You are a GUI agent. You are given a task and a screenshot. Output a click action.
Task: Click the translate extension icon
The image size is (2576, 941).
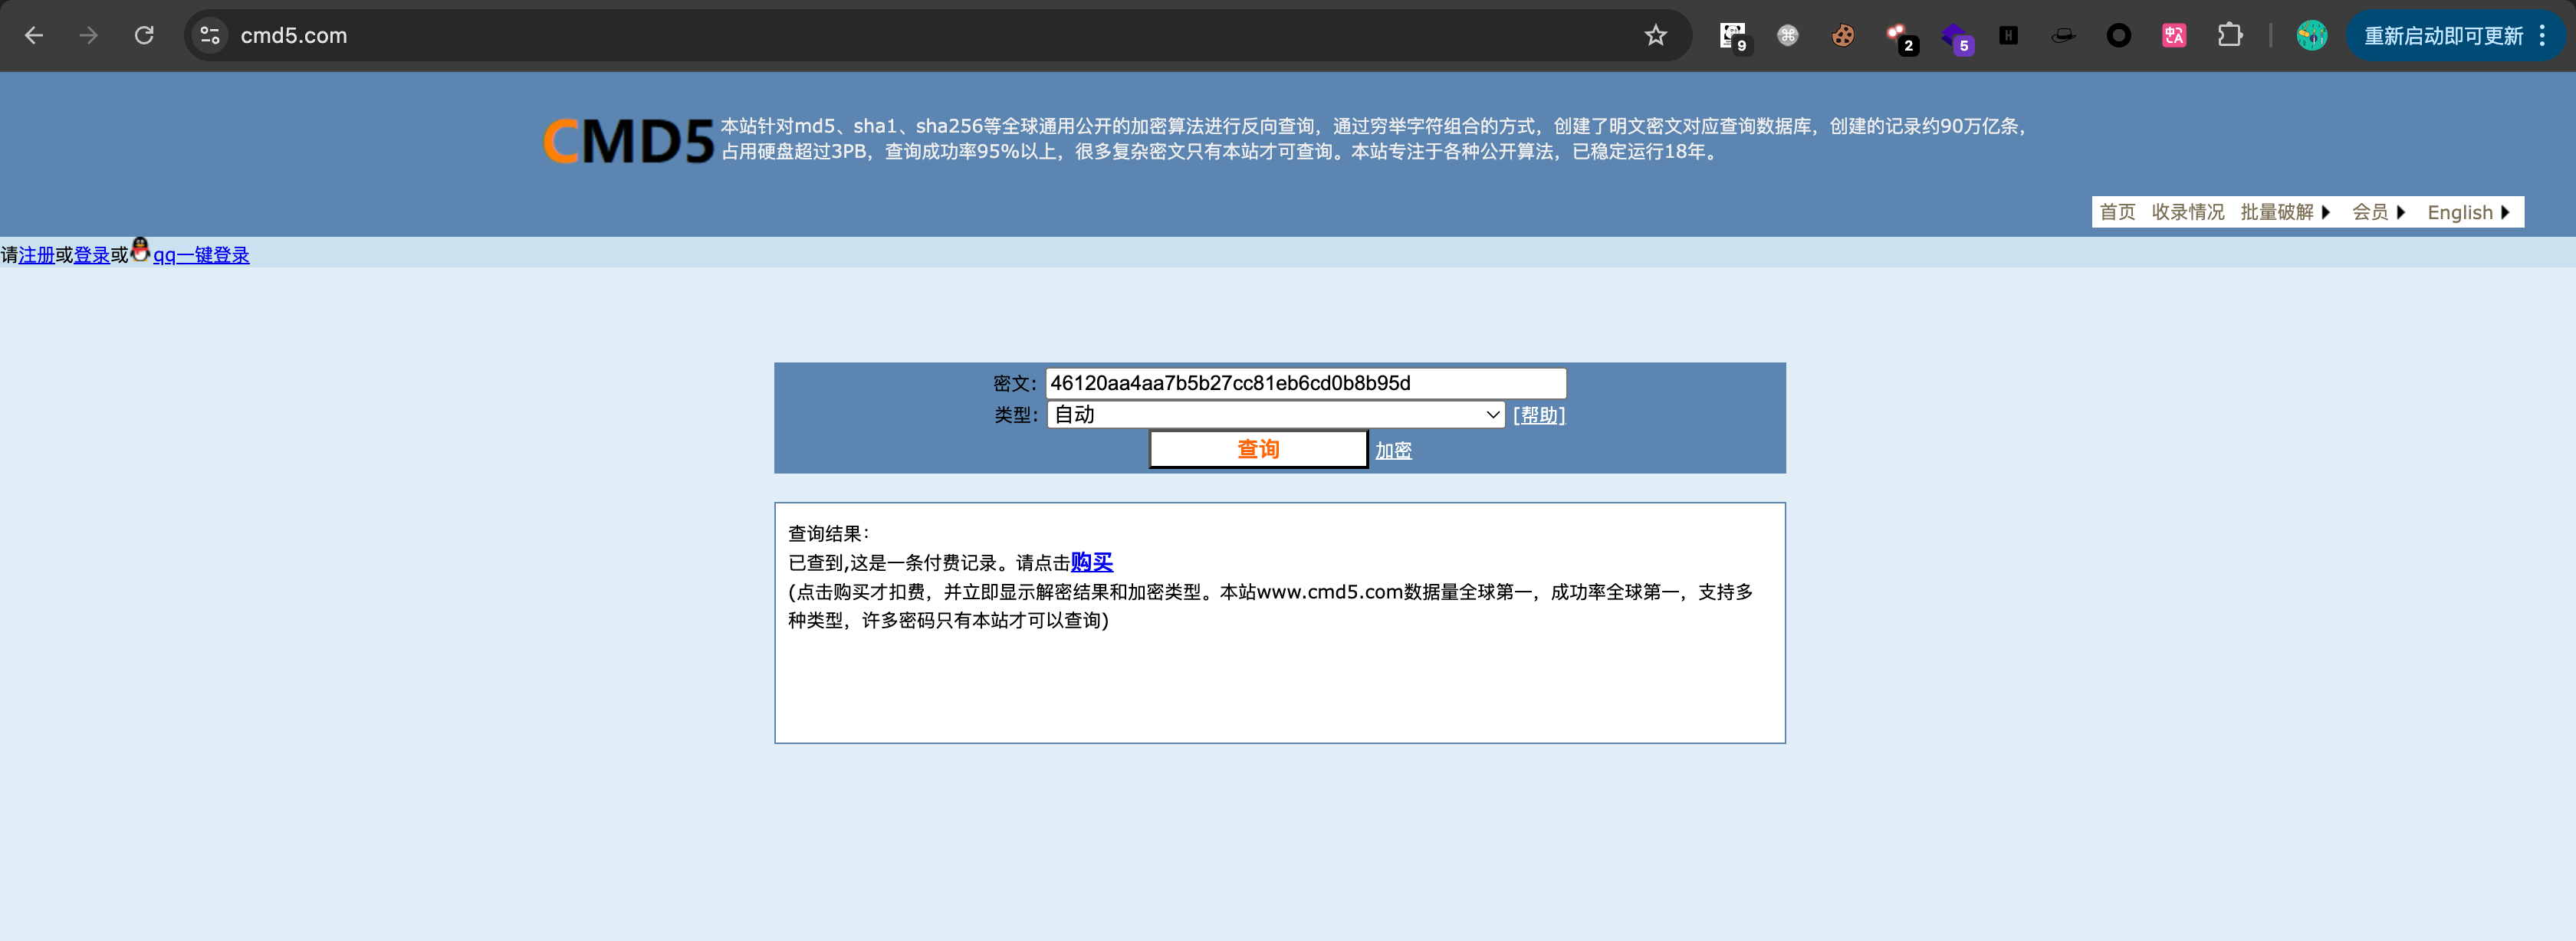click(x=2173, y=36)
